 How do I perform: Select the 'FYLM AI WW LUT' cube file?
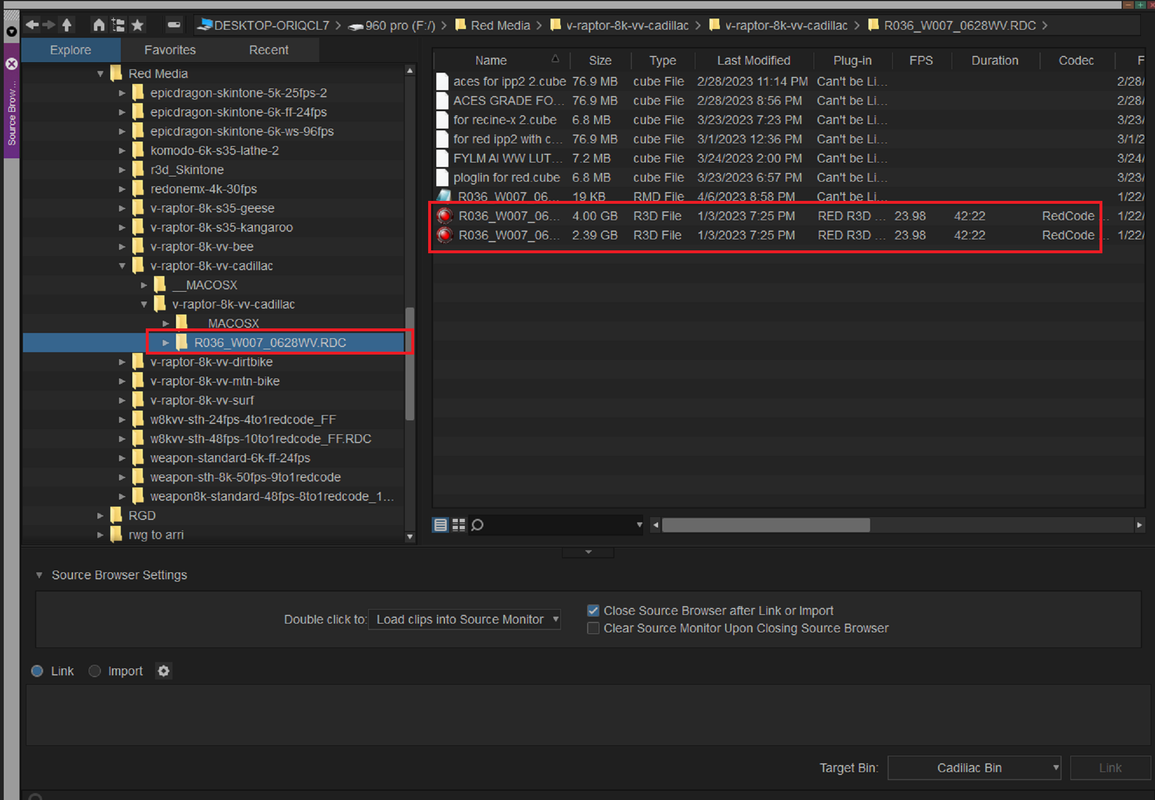508,158
